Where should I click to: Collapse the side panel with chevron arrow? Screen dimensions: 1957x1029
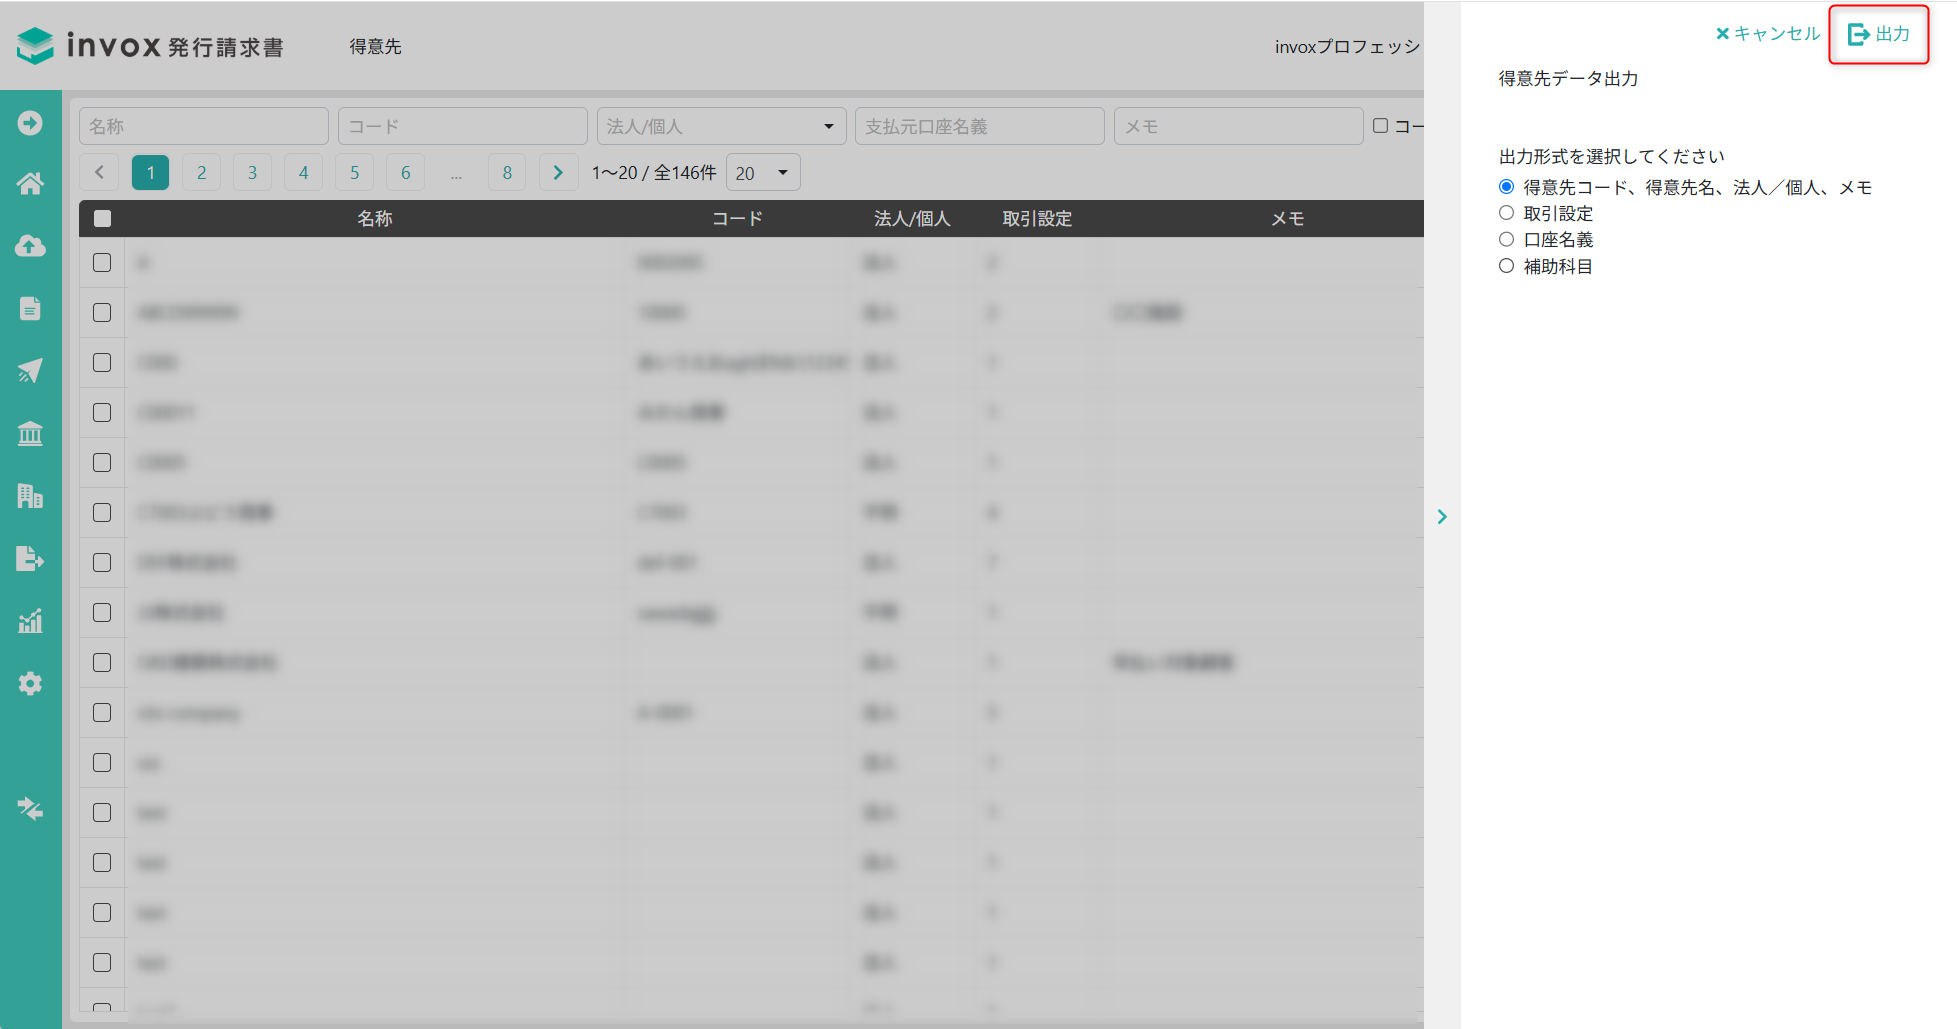pos(1442,516)
